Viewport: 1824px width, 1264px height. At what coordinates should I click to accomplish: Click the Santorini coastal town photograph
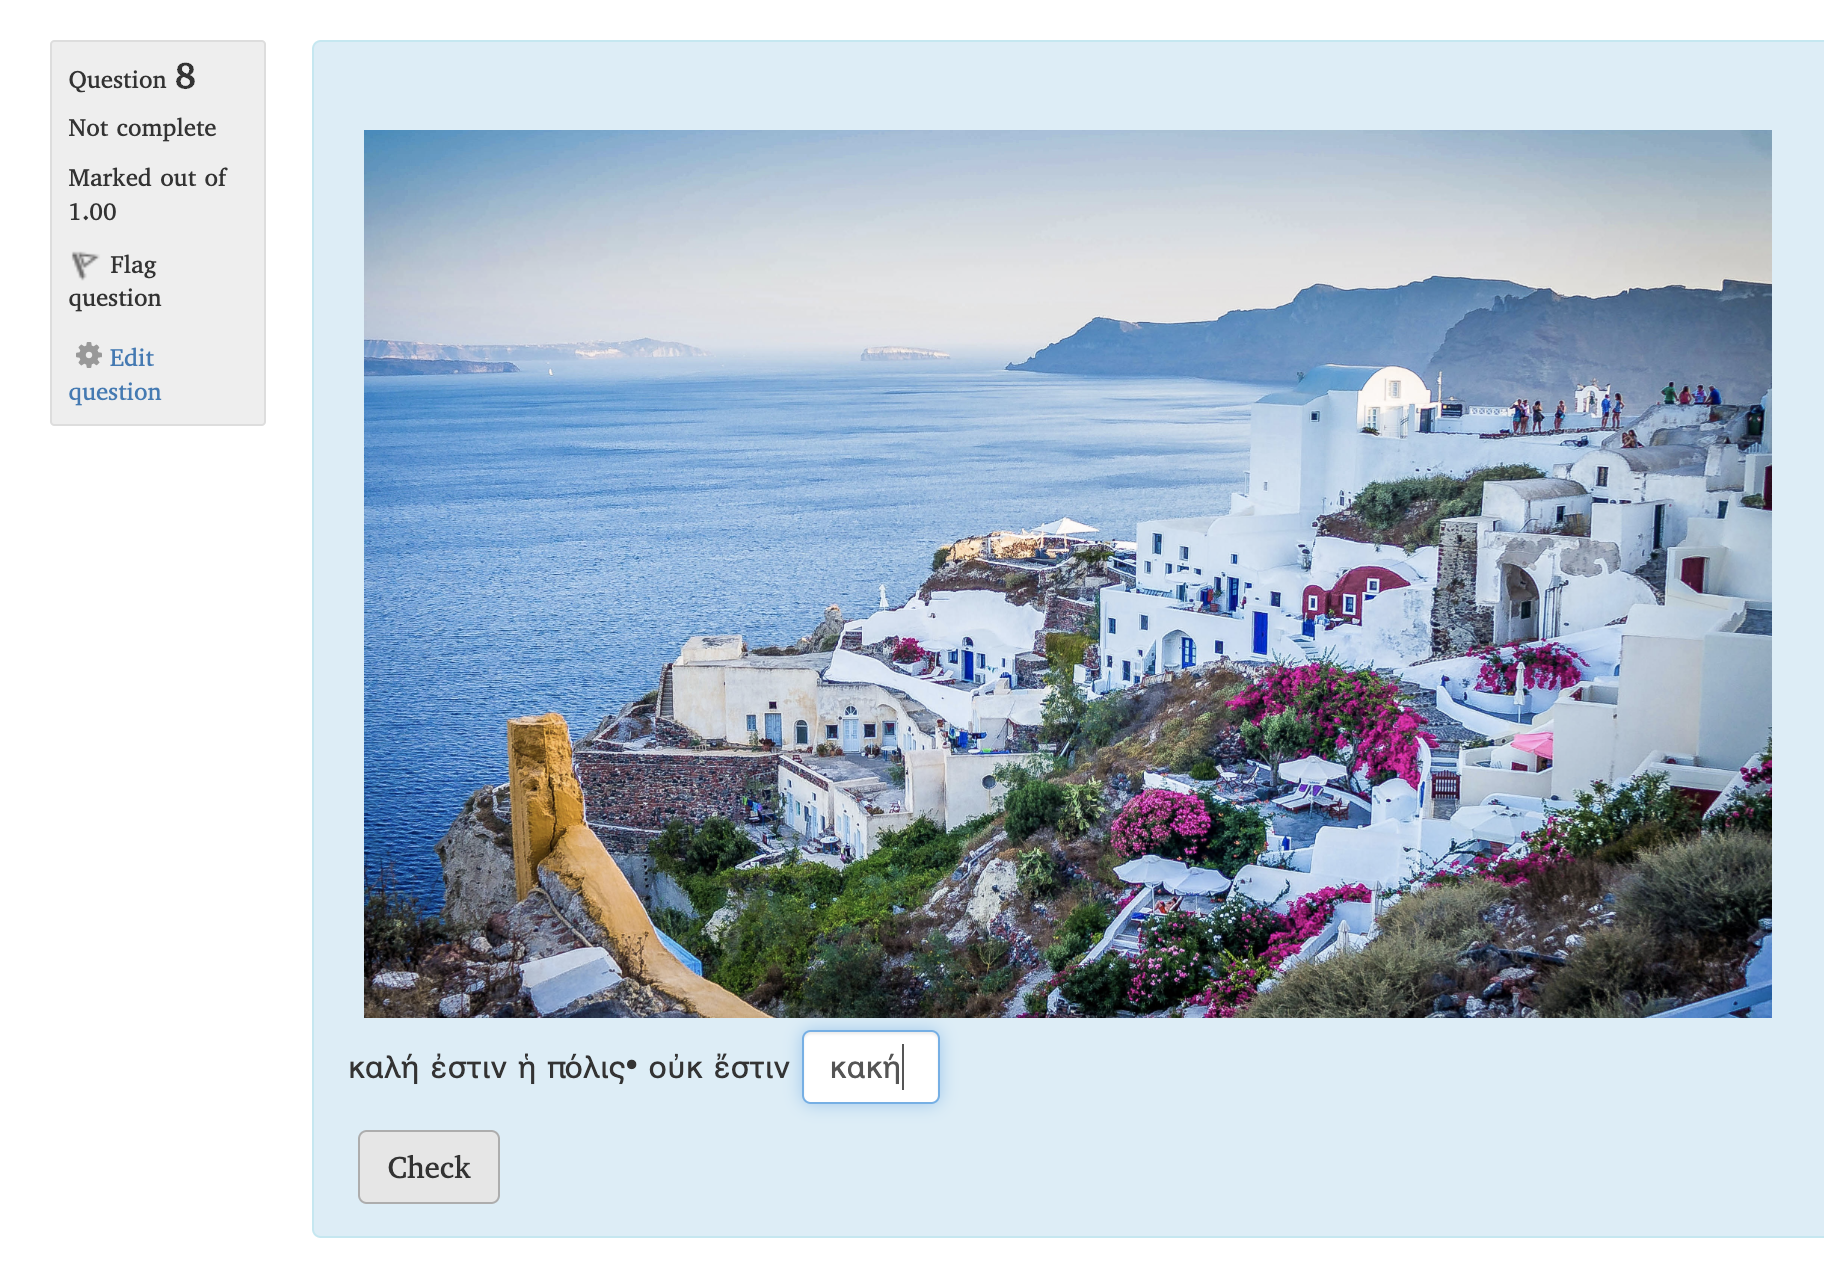coord(1067,573)
